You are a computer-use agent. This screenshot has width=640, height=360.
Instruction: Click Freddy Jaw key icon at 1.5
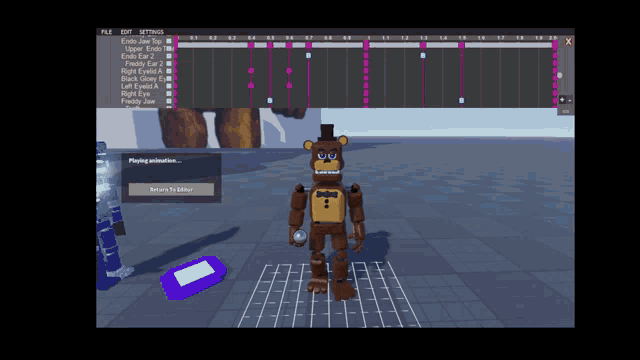pos(461,100)
